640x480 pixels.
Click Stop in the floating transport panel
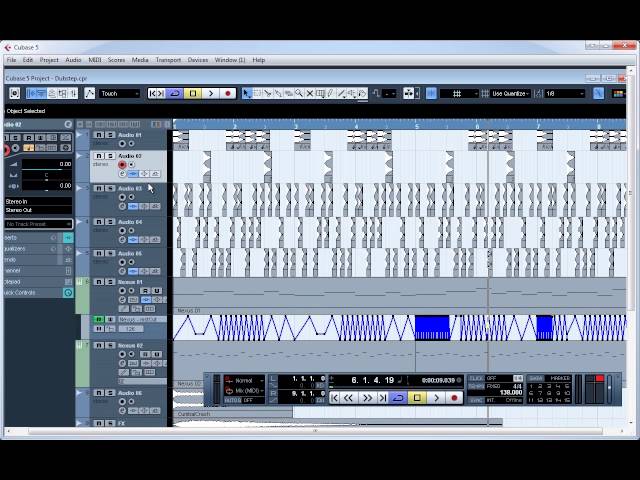click(417, 398)
